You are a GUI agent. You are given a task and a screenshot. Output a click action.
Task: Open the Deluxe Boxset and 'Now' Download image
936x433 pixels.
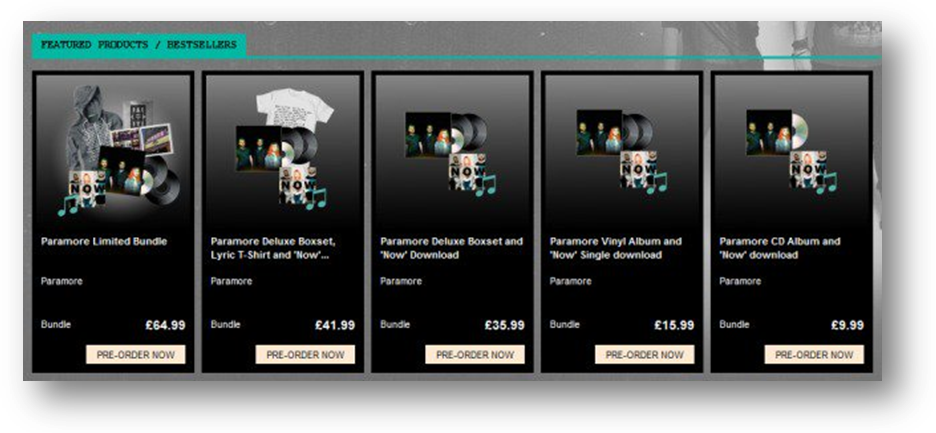coord(454,154)
